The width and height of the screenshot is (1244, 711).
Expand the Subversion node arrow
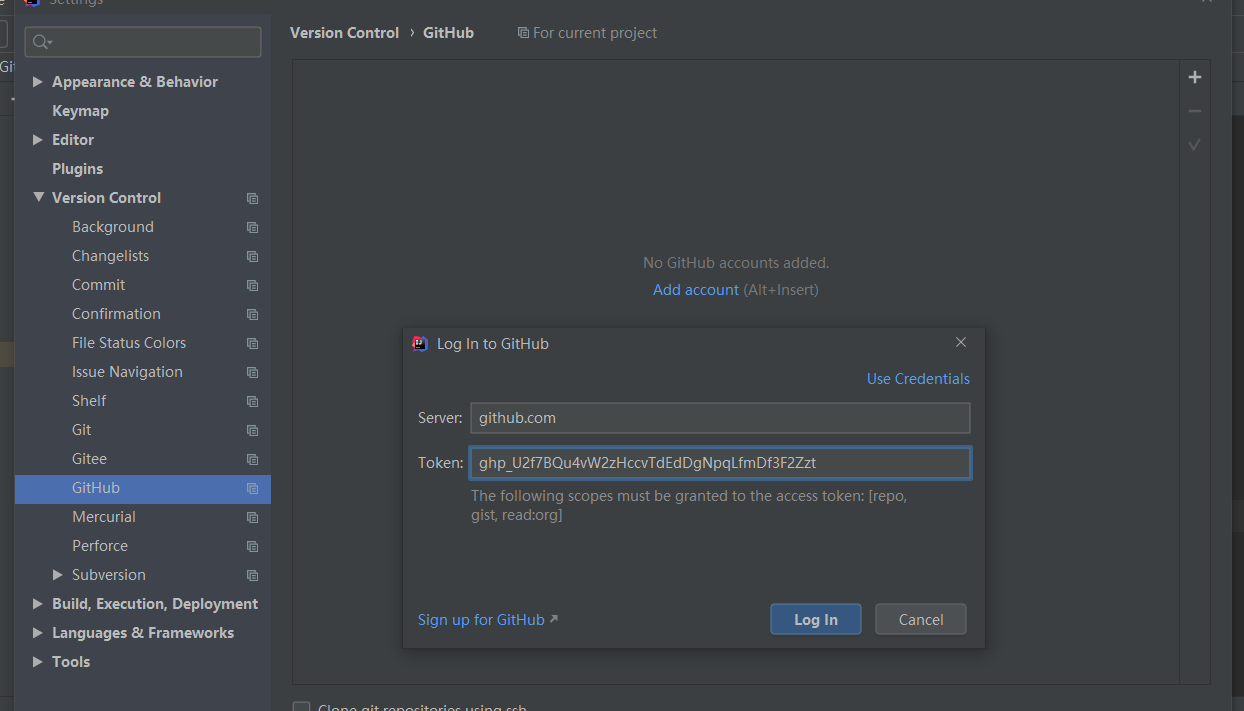(58, 575)
